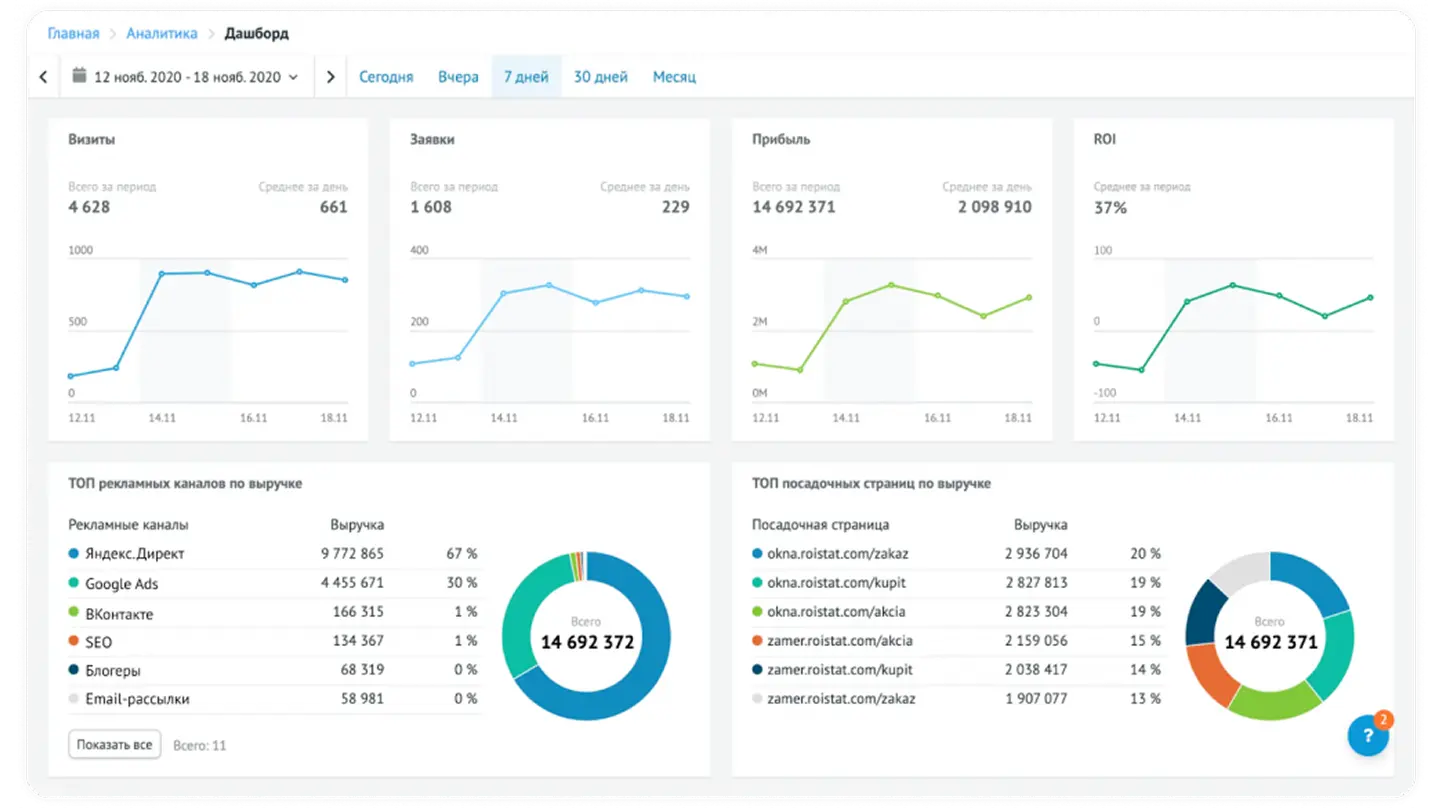Click the ВКонтакте channel row
This screenshot has height=808, width=1440.
click(275, 612)
